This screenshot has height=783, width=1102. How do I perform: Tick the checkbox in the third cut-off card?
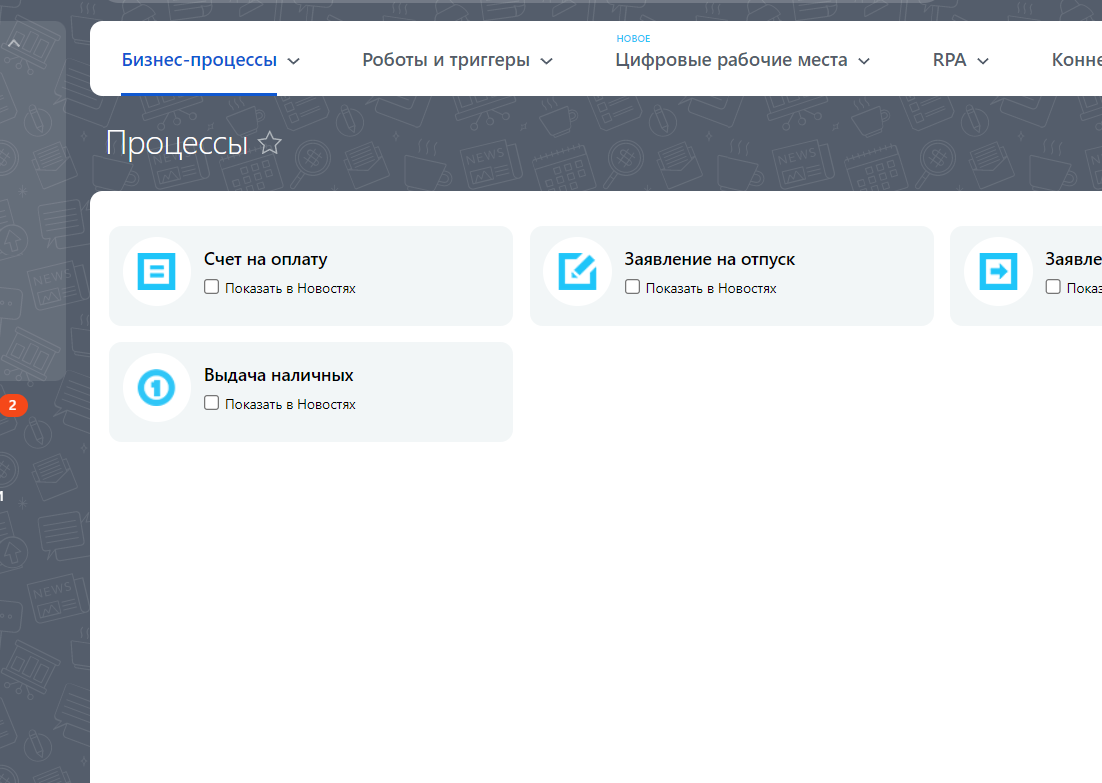1053,287
